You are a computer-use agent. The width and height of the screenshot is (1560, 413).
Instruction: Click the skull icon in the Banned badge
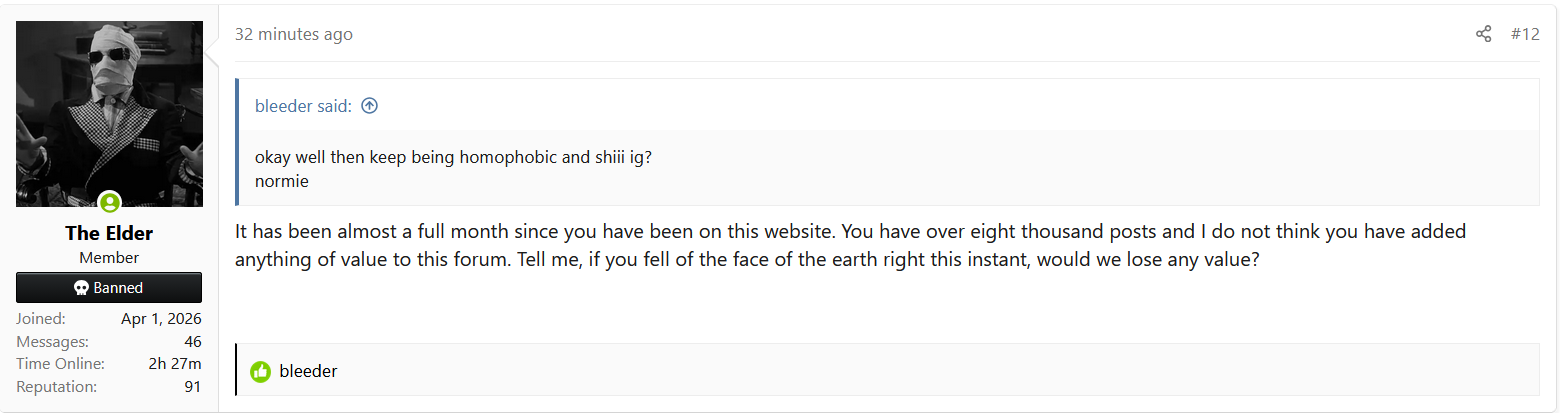coord(82,288)
